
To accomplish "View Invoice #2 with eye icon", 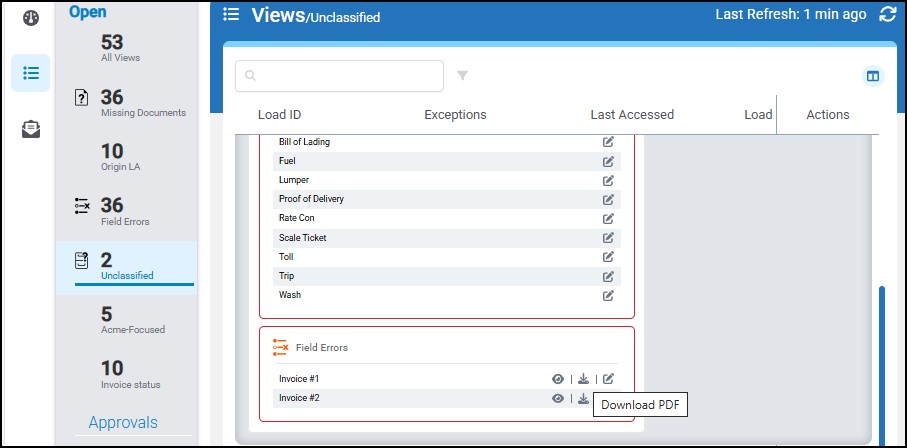I will tap(558, 398).
